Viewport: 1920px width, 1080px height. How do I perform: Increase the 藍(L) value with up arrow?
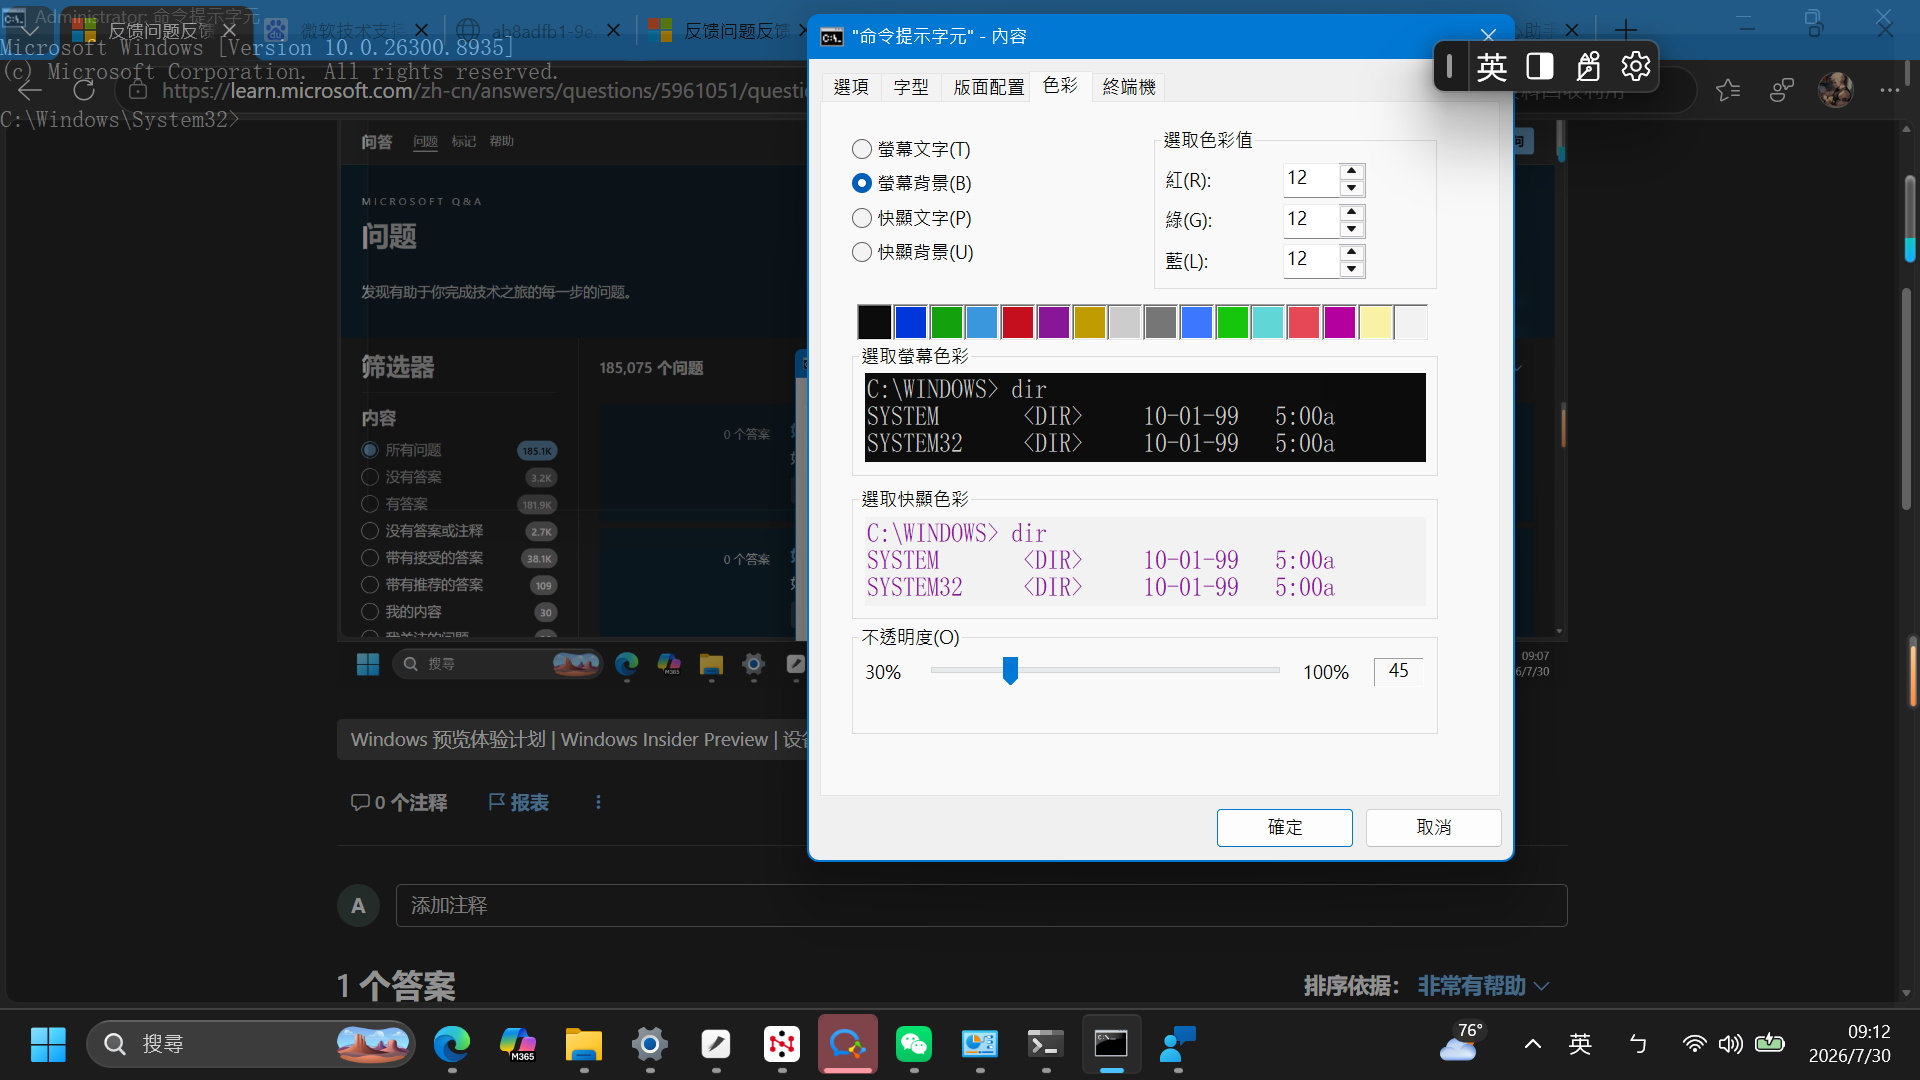[x=1352, y=252]
